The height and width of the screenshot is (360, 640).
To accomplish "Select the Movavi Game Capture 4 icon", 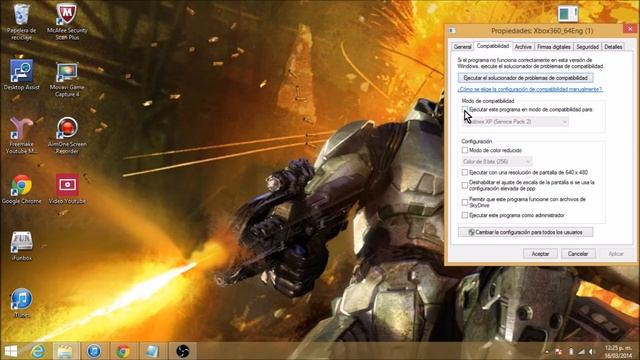I will point(67,79).
